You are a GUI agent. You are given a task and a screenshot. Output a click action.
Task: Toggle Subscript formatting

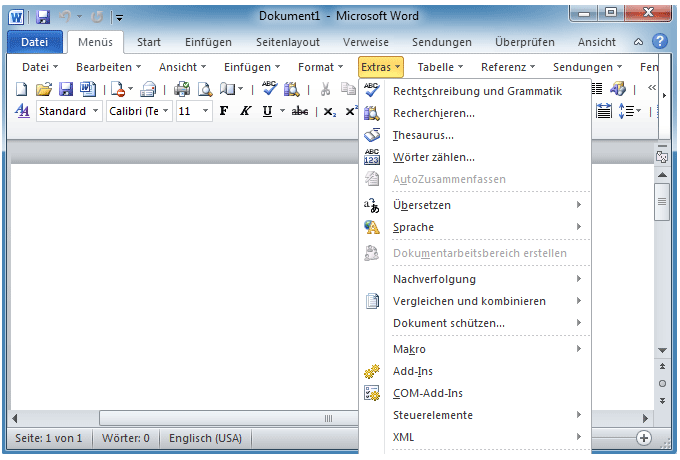(x=330, y=112)
